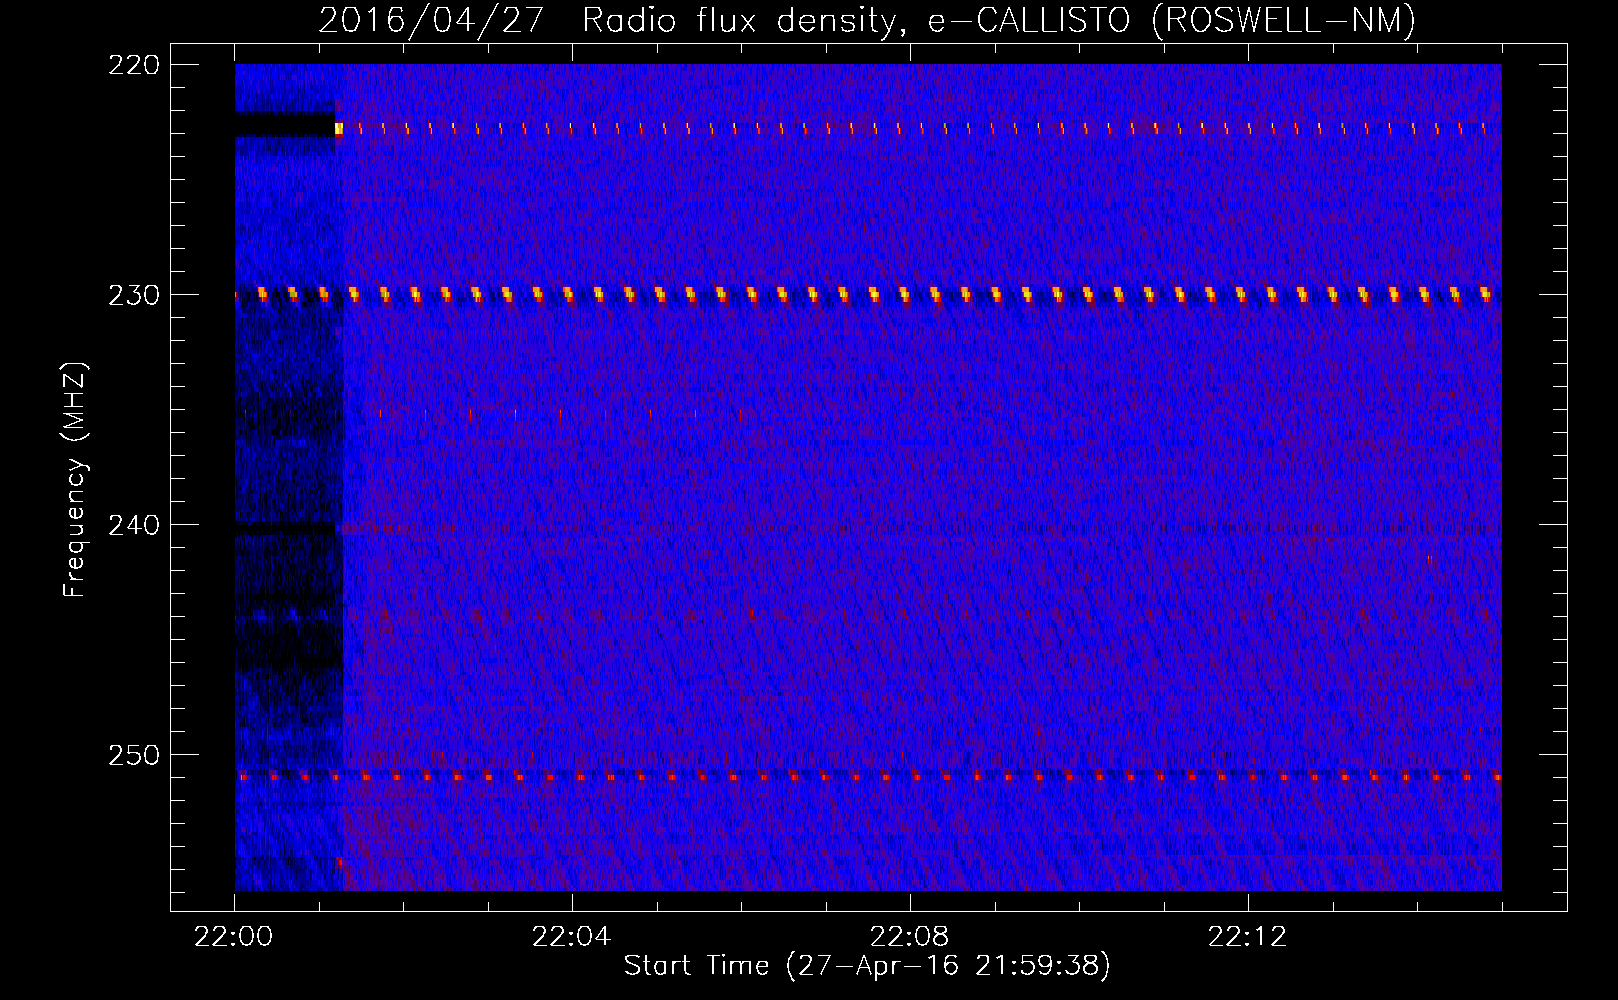Click the bright yellow burst starting the 223 MHz line
Viewport: 1618px width, 1000px height.
tap(339, 128)
